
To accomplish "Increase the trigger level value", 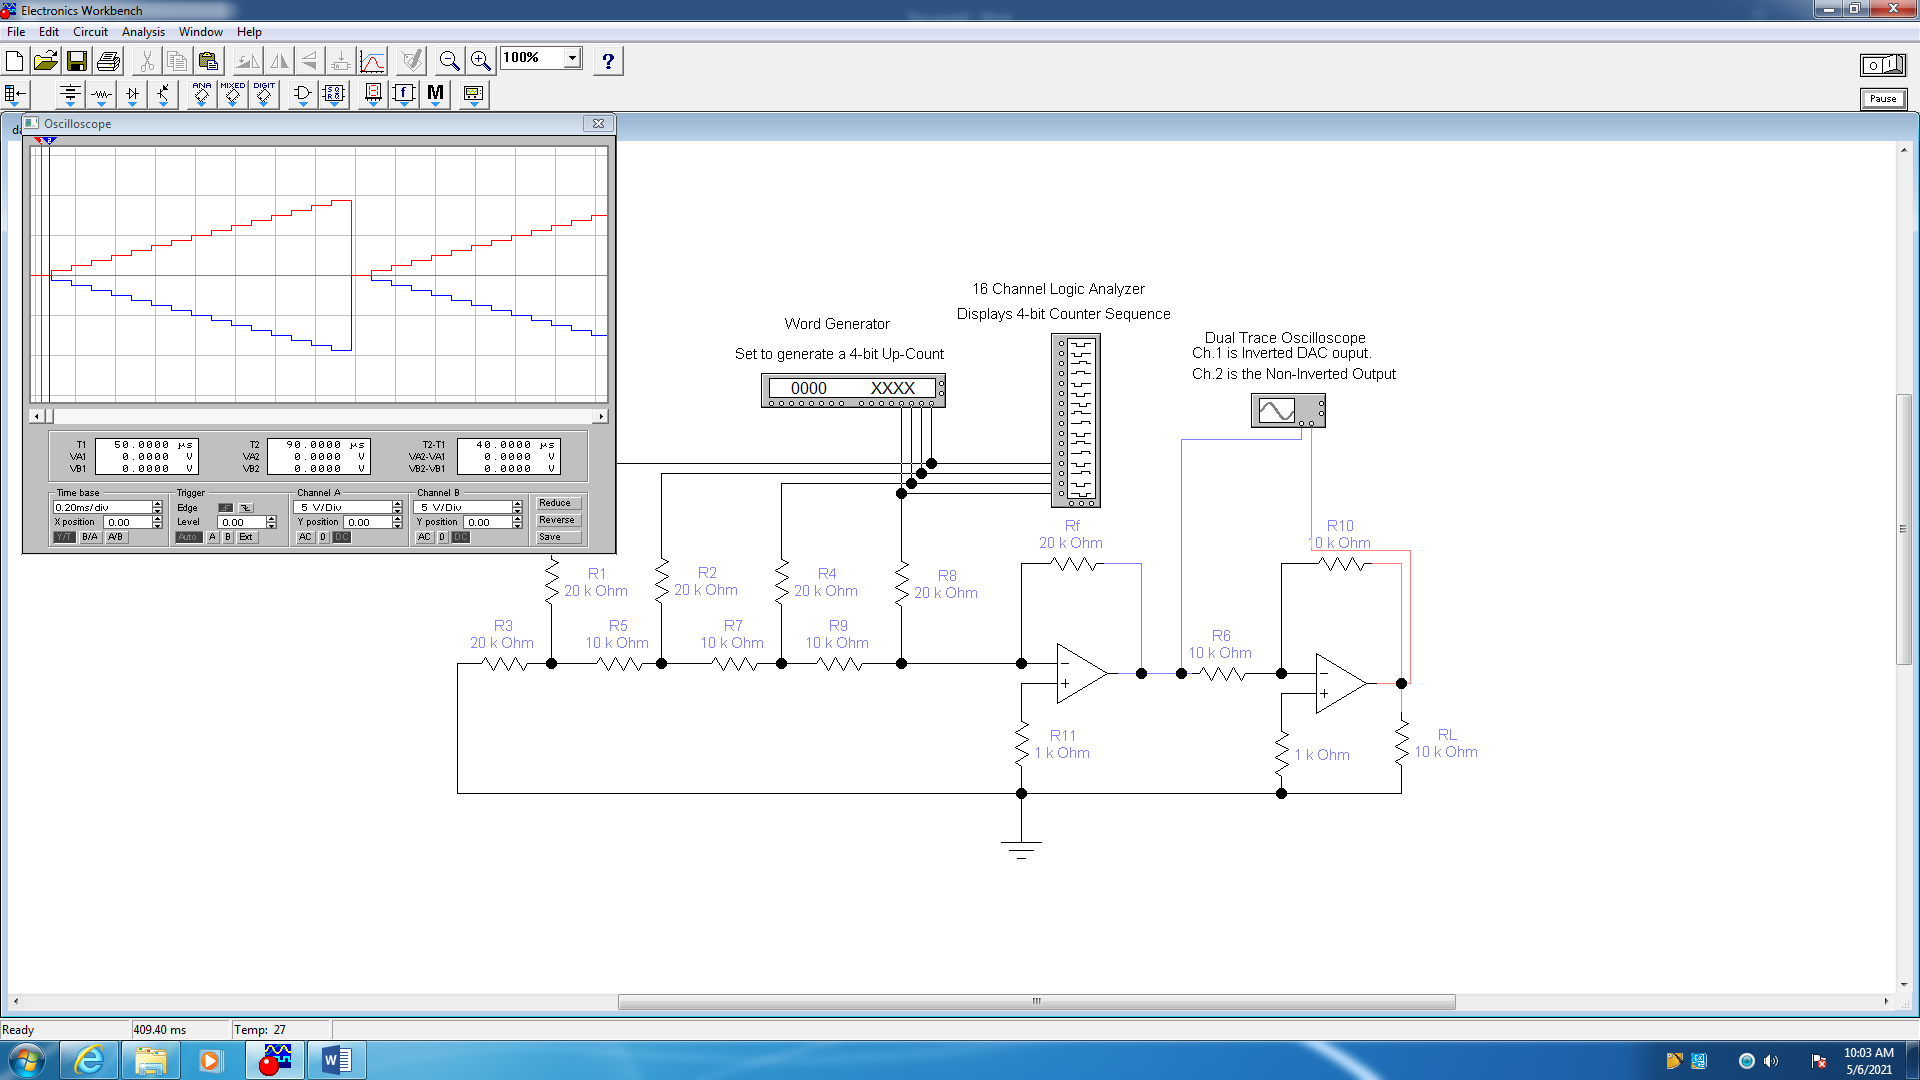I will pyautogui.click(x=271, y=519).
